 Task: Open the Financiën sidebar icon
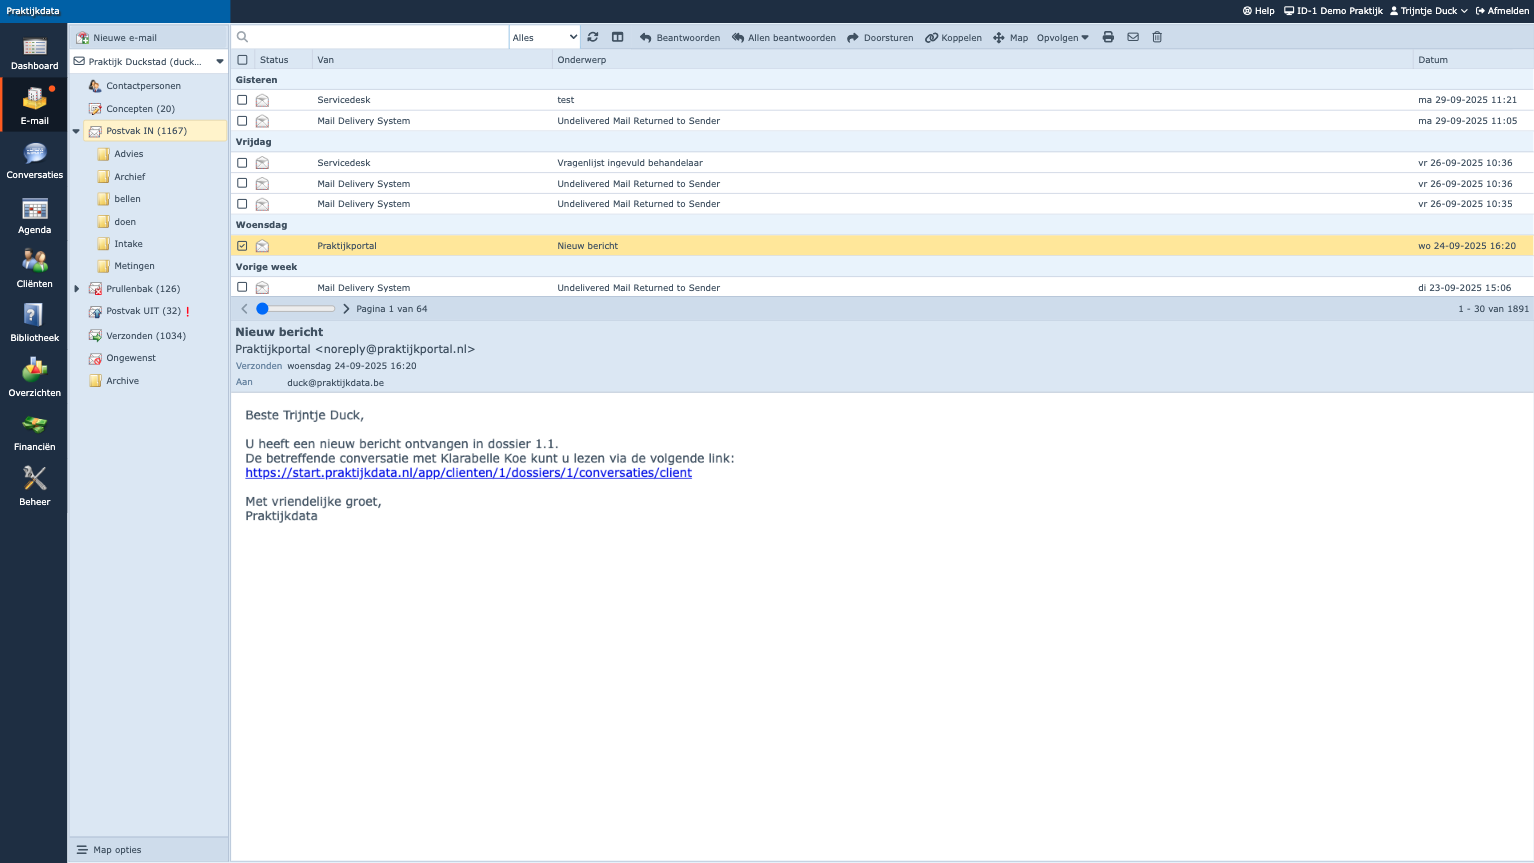coord(34,433)
